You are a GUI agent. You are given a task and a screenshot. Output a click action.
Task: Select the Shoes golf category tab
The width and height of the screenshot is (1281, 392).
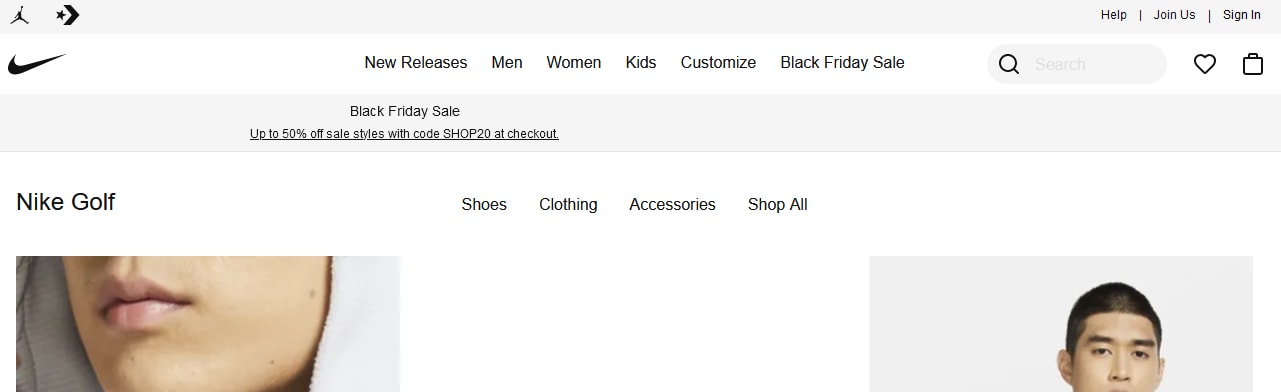(484, 205)
